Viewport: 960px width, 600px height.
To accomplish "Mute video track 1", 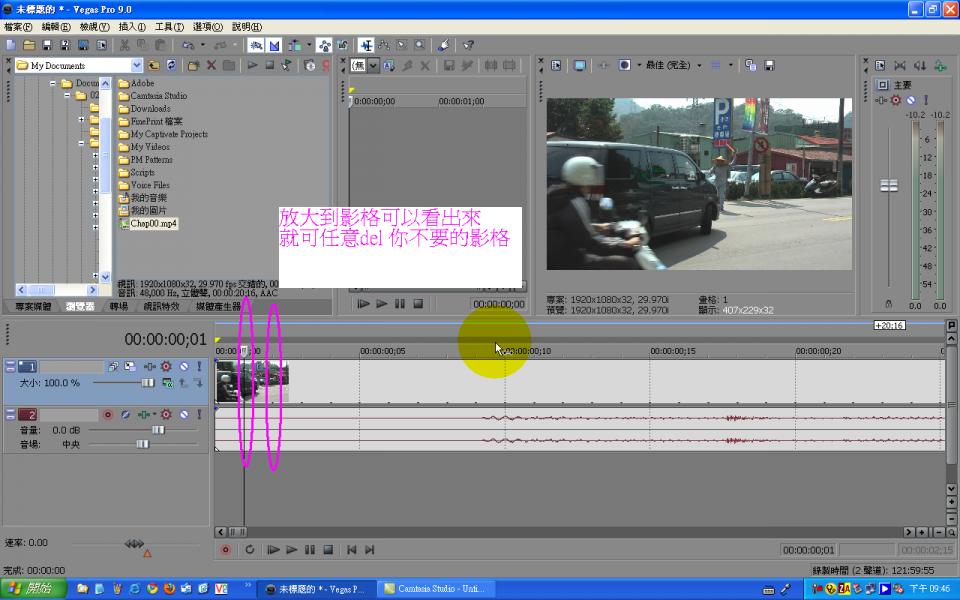I will (x=183, y=367).
